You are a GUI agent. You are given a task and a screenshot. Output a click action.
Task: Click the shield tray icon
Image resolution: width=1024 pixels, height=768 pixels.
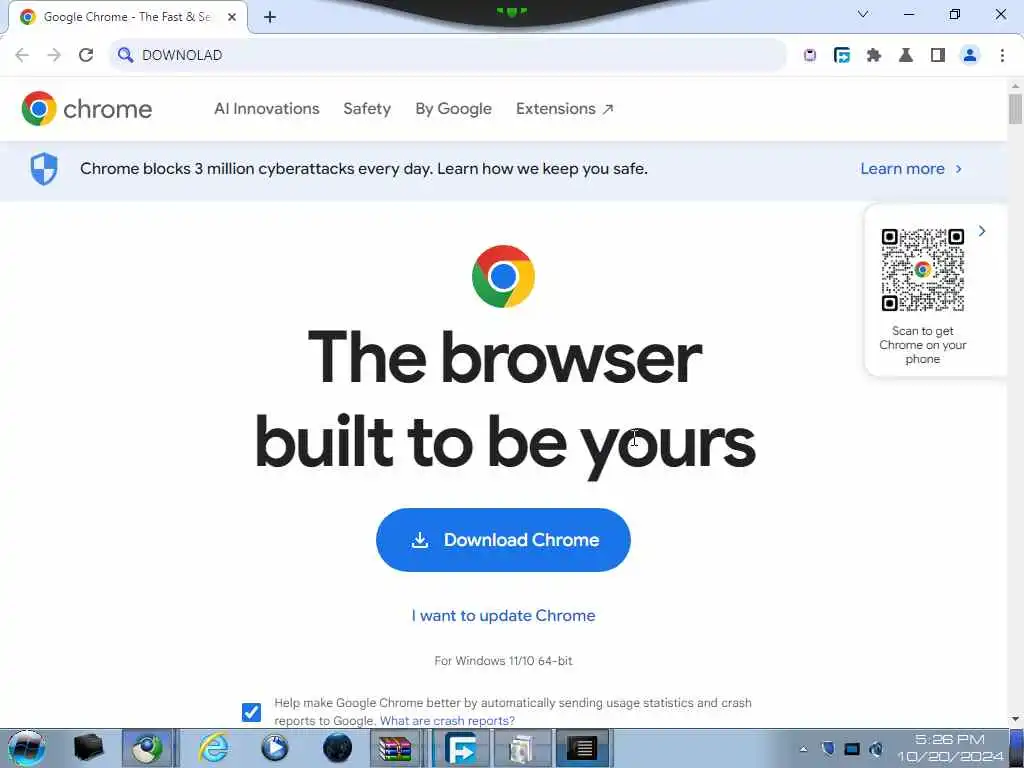pyautogui.click(x=827, y=749)
